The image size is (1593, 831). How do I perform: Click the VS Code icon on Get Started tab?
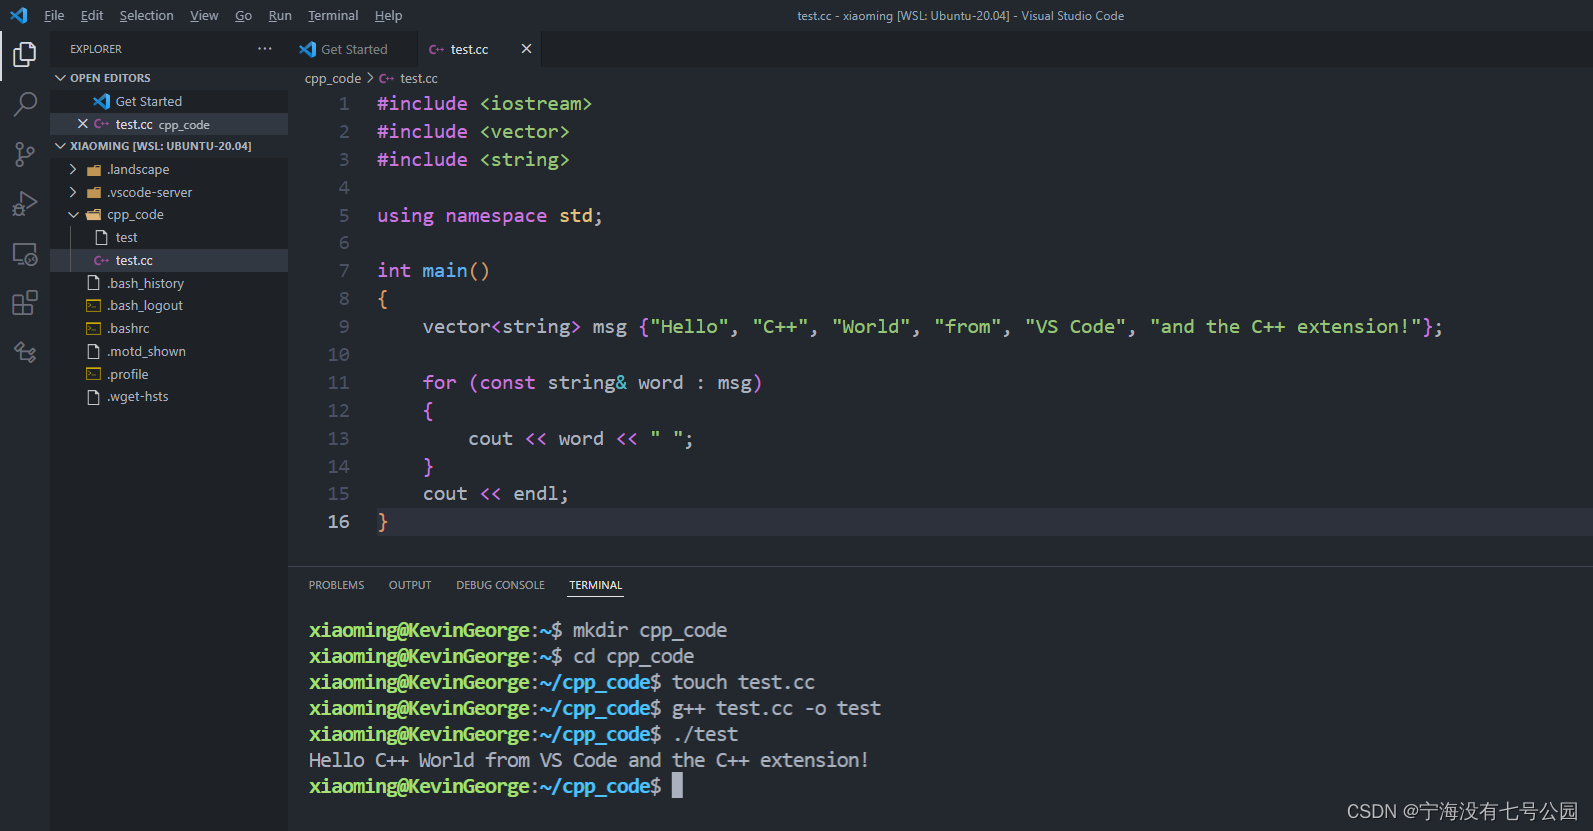coord(308,49)
